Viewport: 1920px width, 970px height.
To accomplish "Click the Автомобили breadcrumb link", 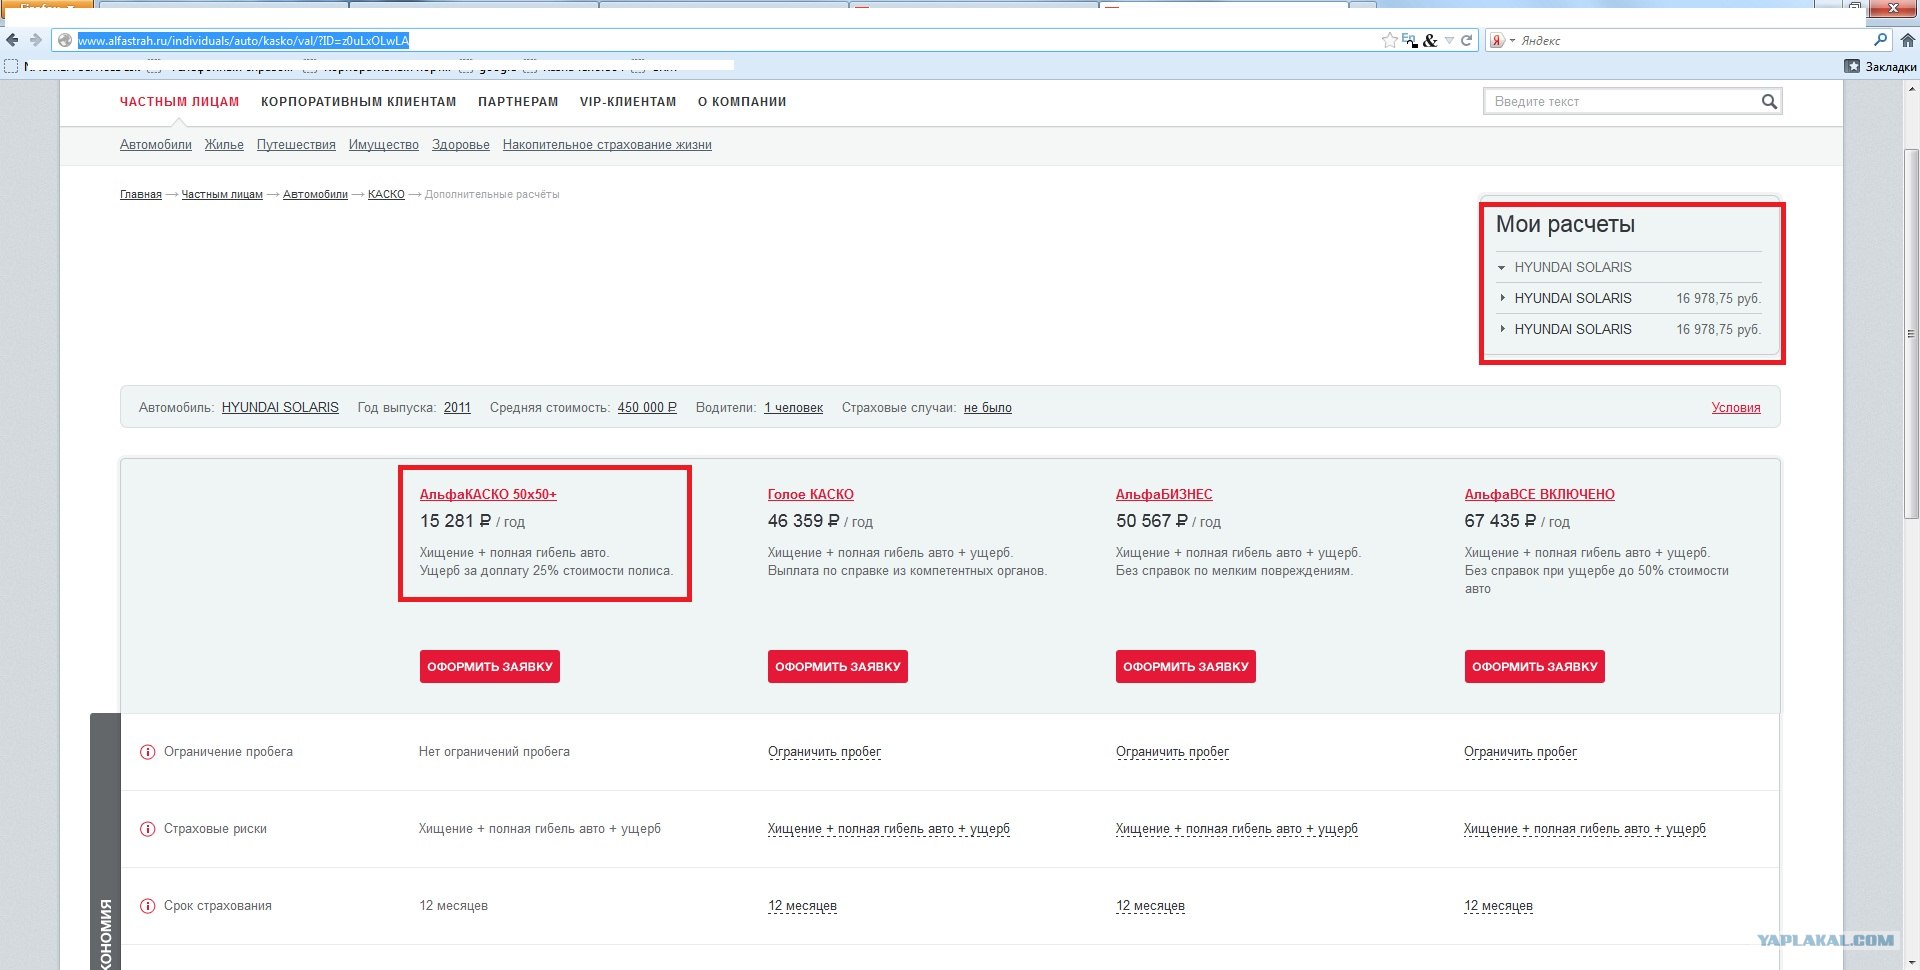I will pos(315,195).
